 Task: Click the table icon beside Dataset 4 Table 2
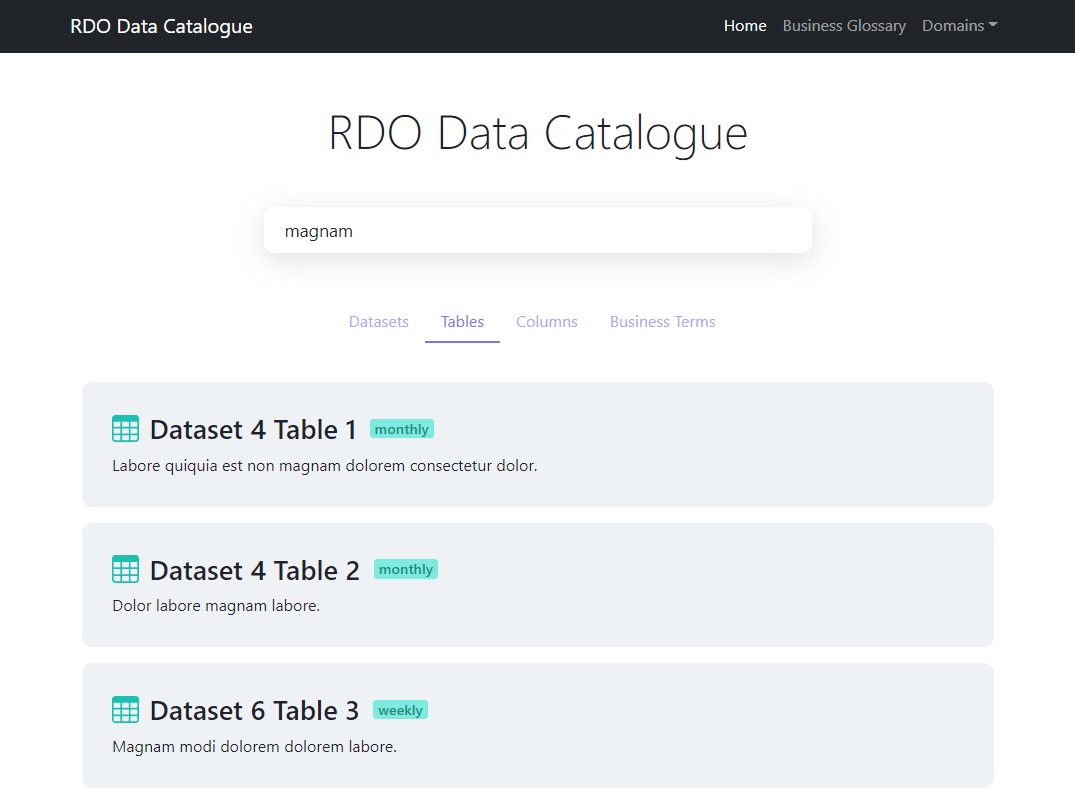[x=125, y=569]
